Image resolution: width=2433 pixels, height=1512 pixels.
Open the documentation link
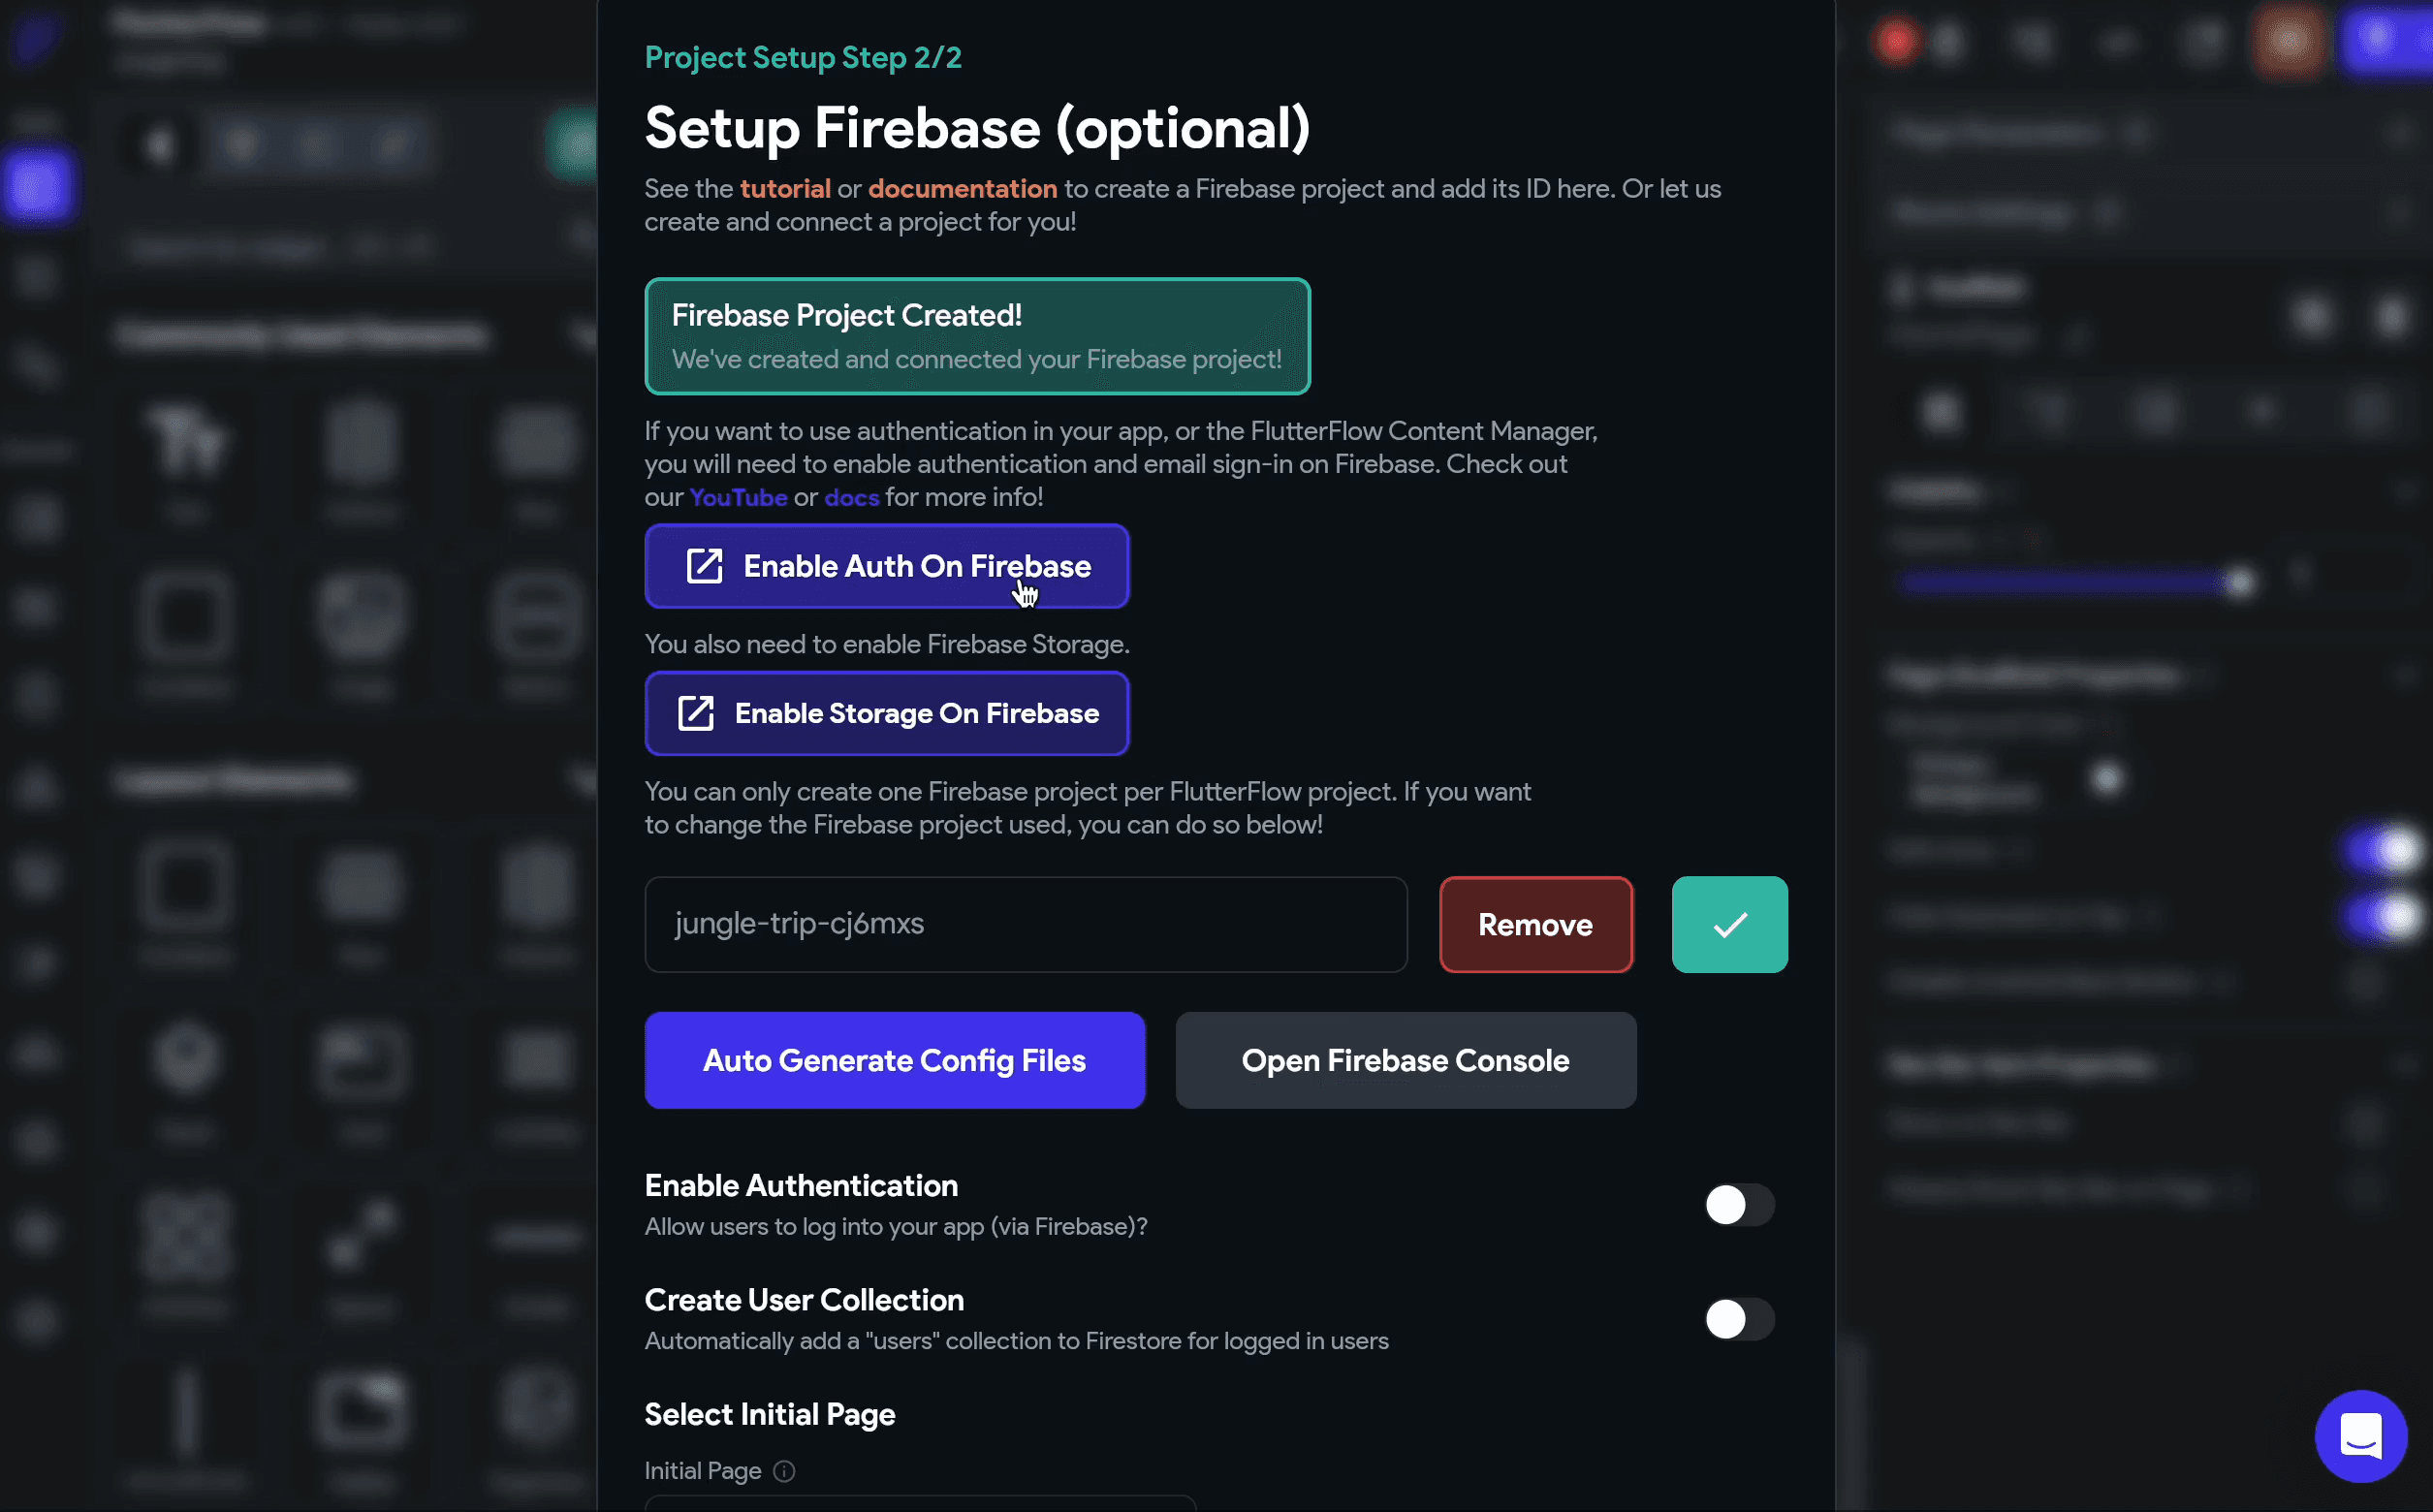pos(962,188)
